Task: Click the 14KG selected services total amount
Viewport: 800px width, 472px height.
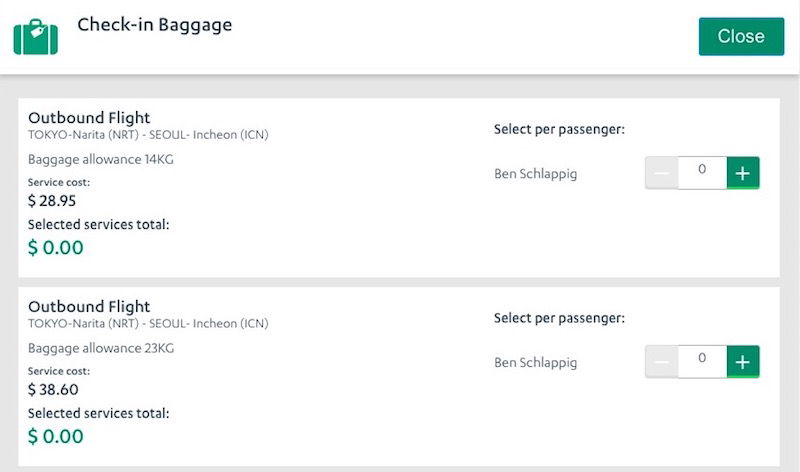Action: (56, 247)
